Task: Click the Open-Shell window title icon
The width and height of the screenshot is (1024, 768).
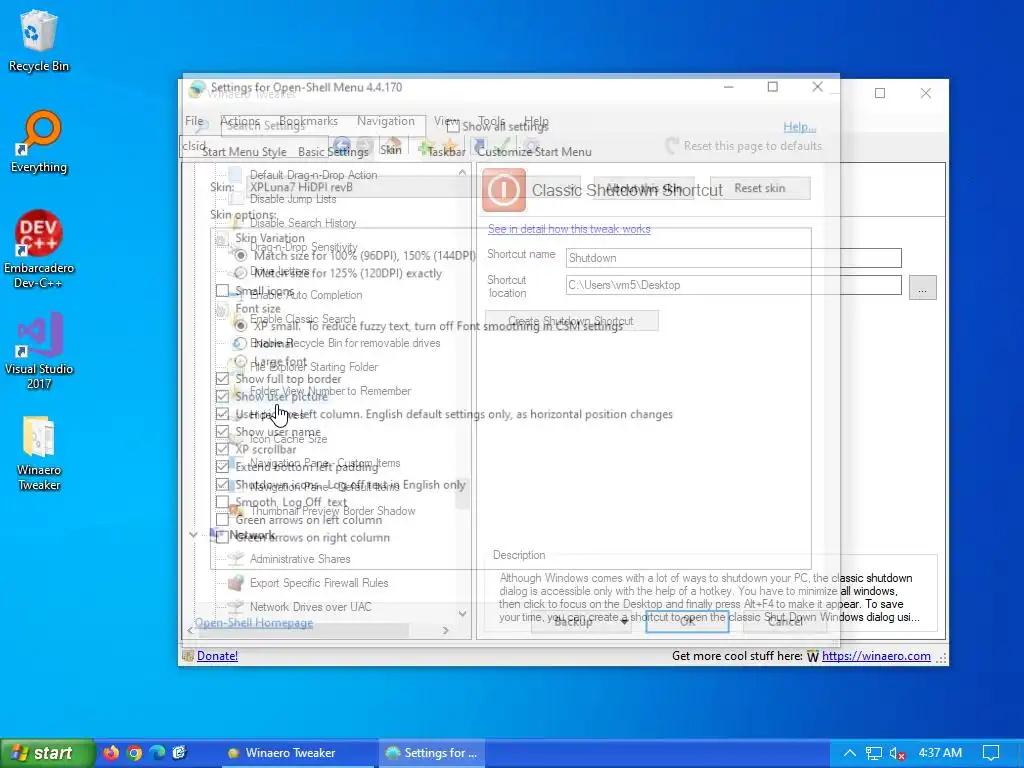Action: pos(196,88)
